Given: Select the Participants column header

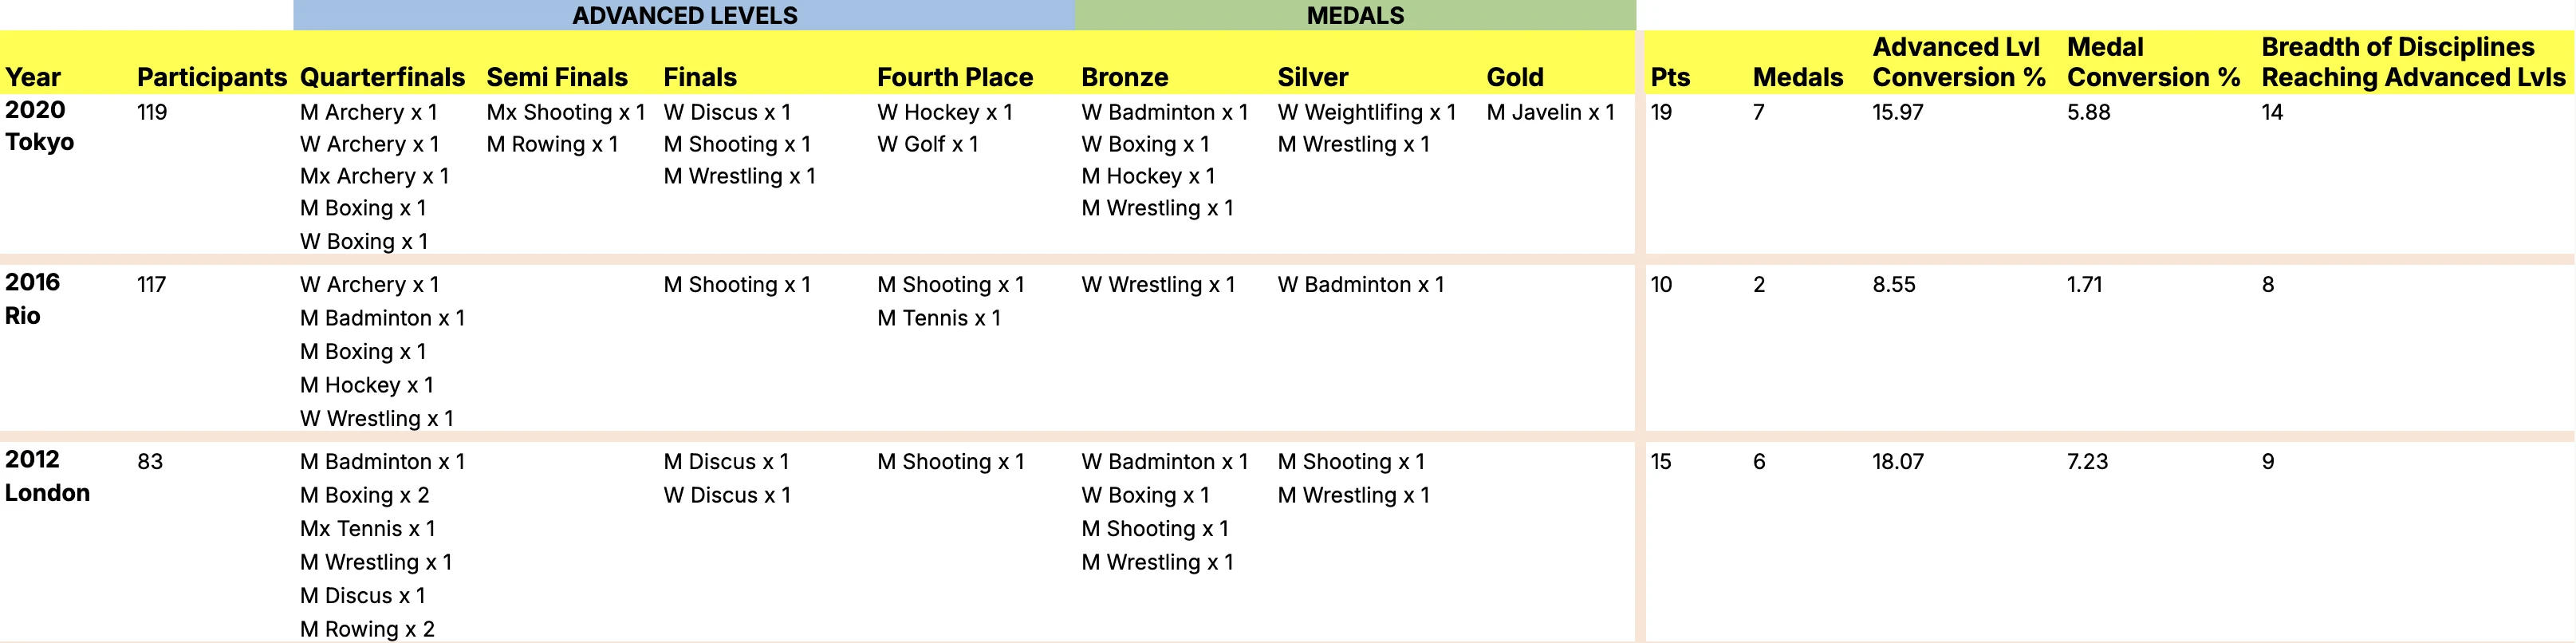Looking at the screenshot, I should pyautogui.click(x=212, y=77).
